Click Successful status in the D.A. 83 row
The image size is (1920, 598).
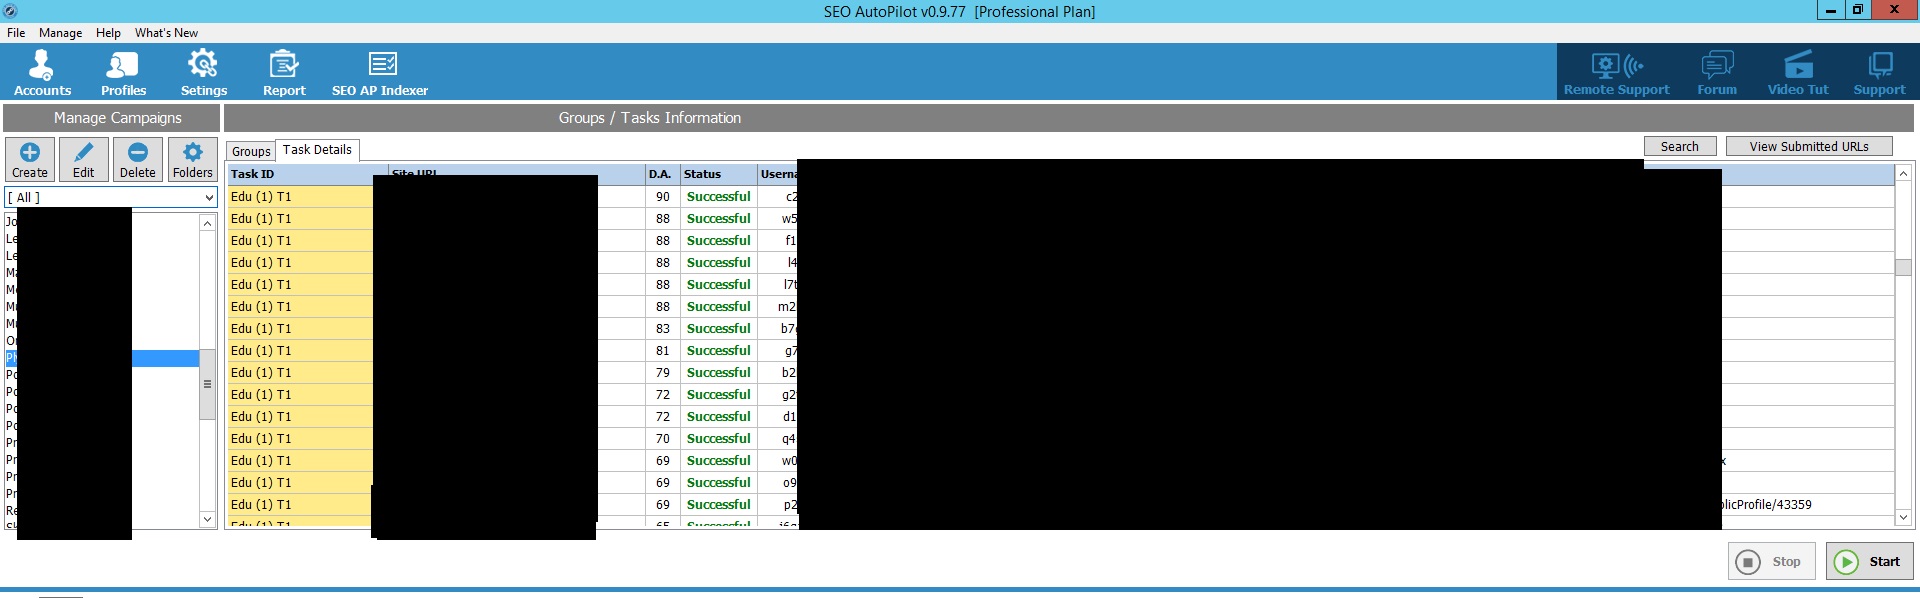[718, 329]
